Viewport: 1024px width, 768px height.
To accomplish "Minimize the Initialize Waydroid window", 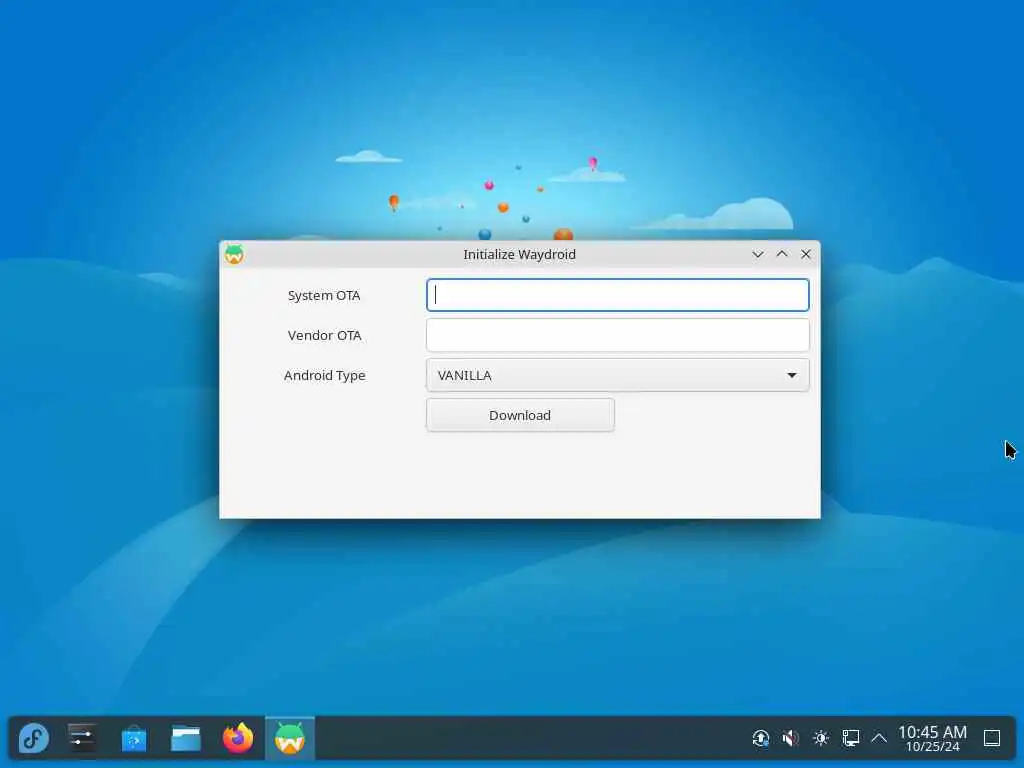I will pyautogui.click(x=758, y=254).
